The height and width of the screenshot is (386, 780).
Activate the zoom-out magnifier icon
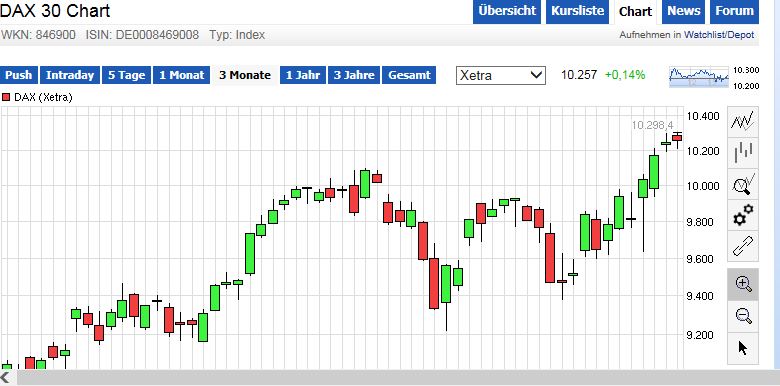(743, 315)
